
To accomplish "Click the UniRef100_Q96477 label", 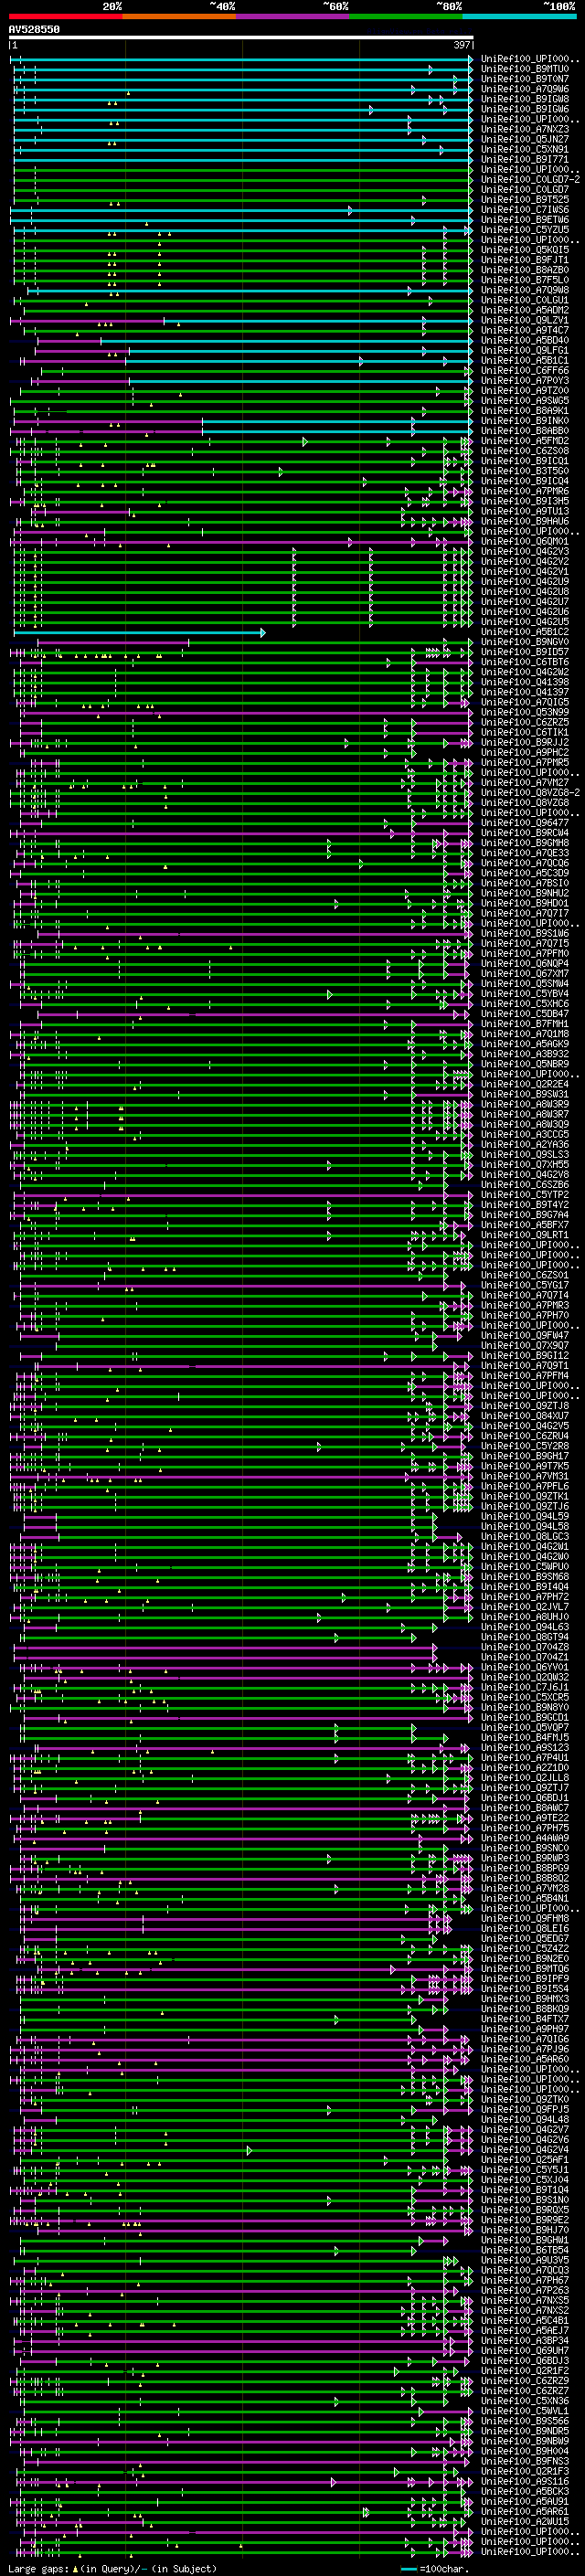I will [x=525, y=822].
